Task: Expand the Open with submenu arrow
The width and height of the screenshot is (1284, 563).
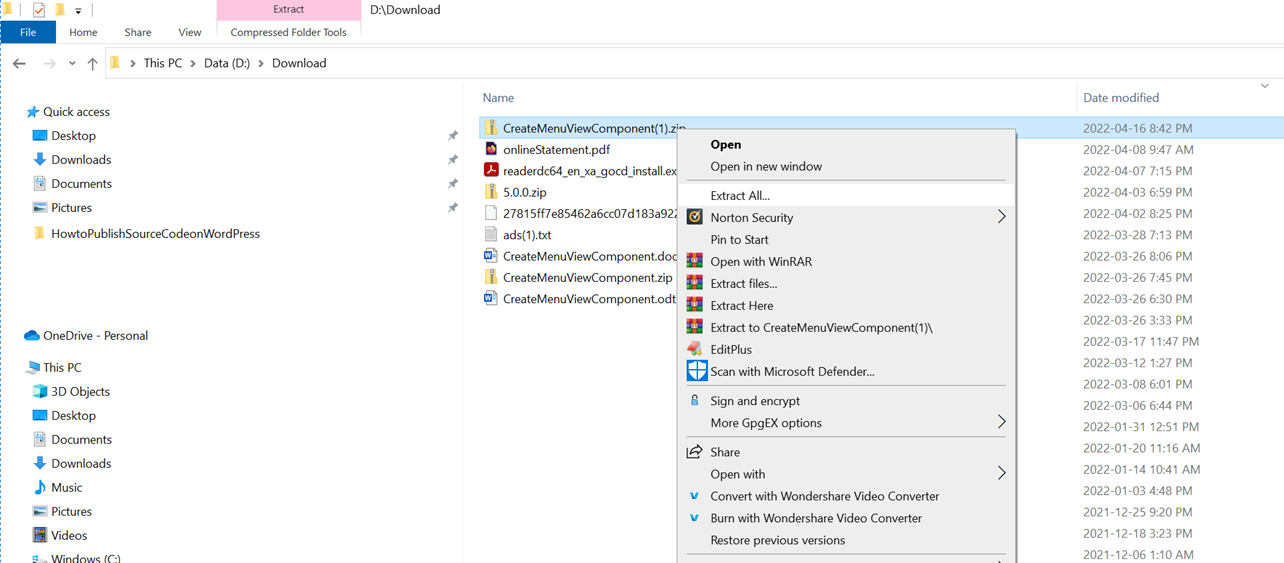Action: [1001, 474]
